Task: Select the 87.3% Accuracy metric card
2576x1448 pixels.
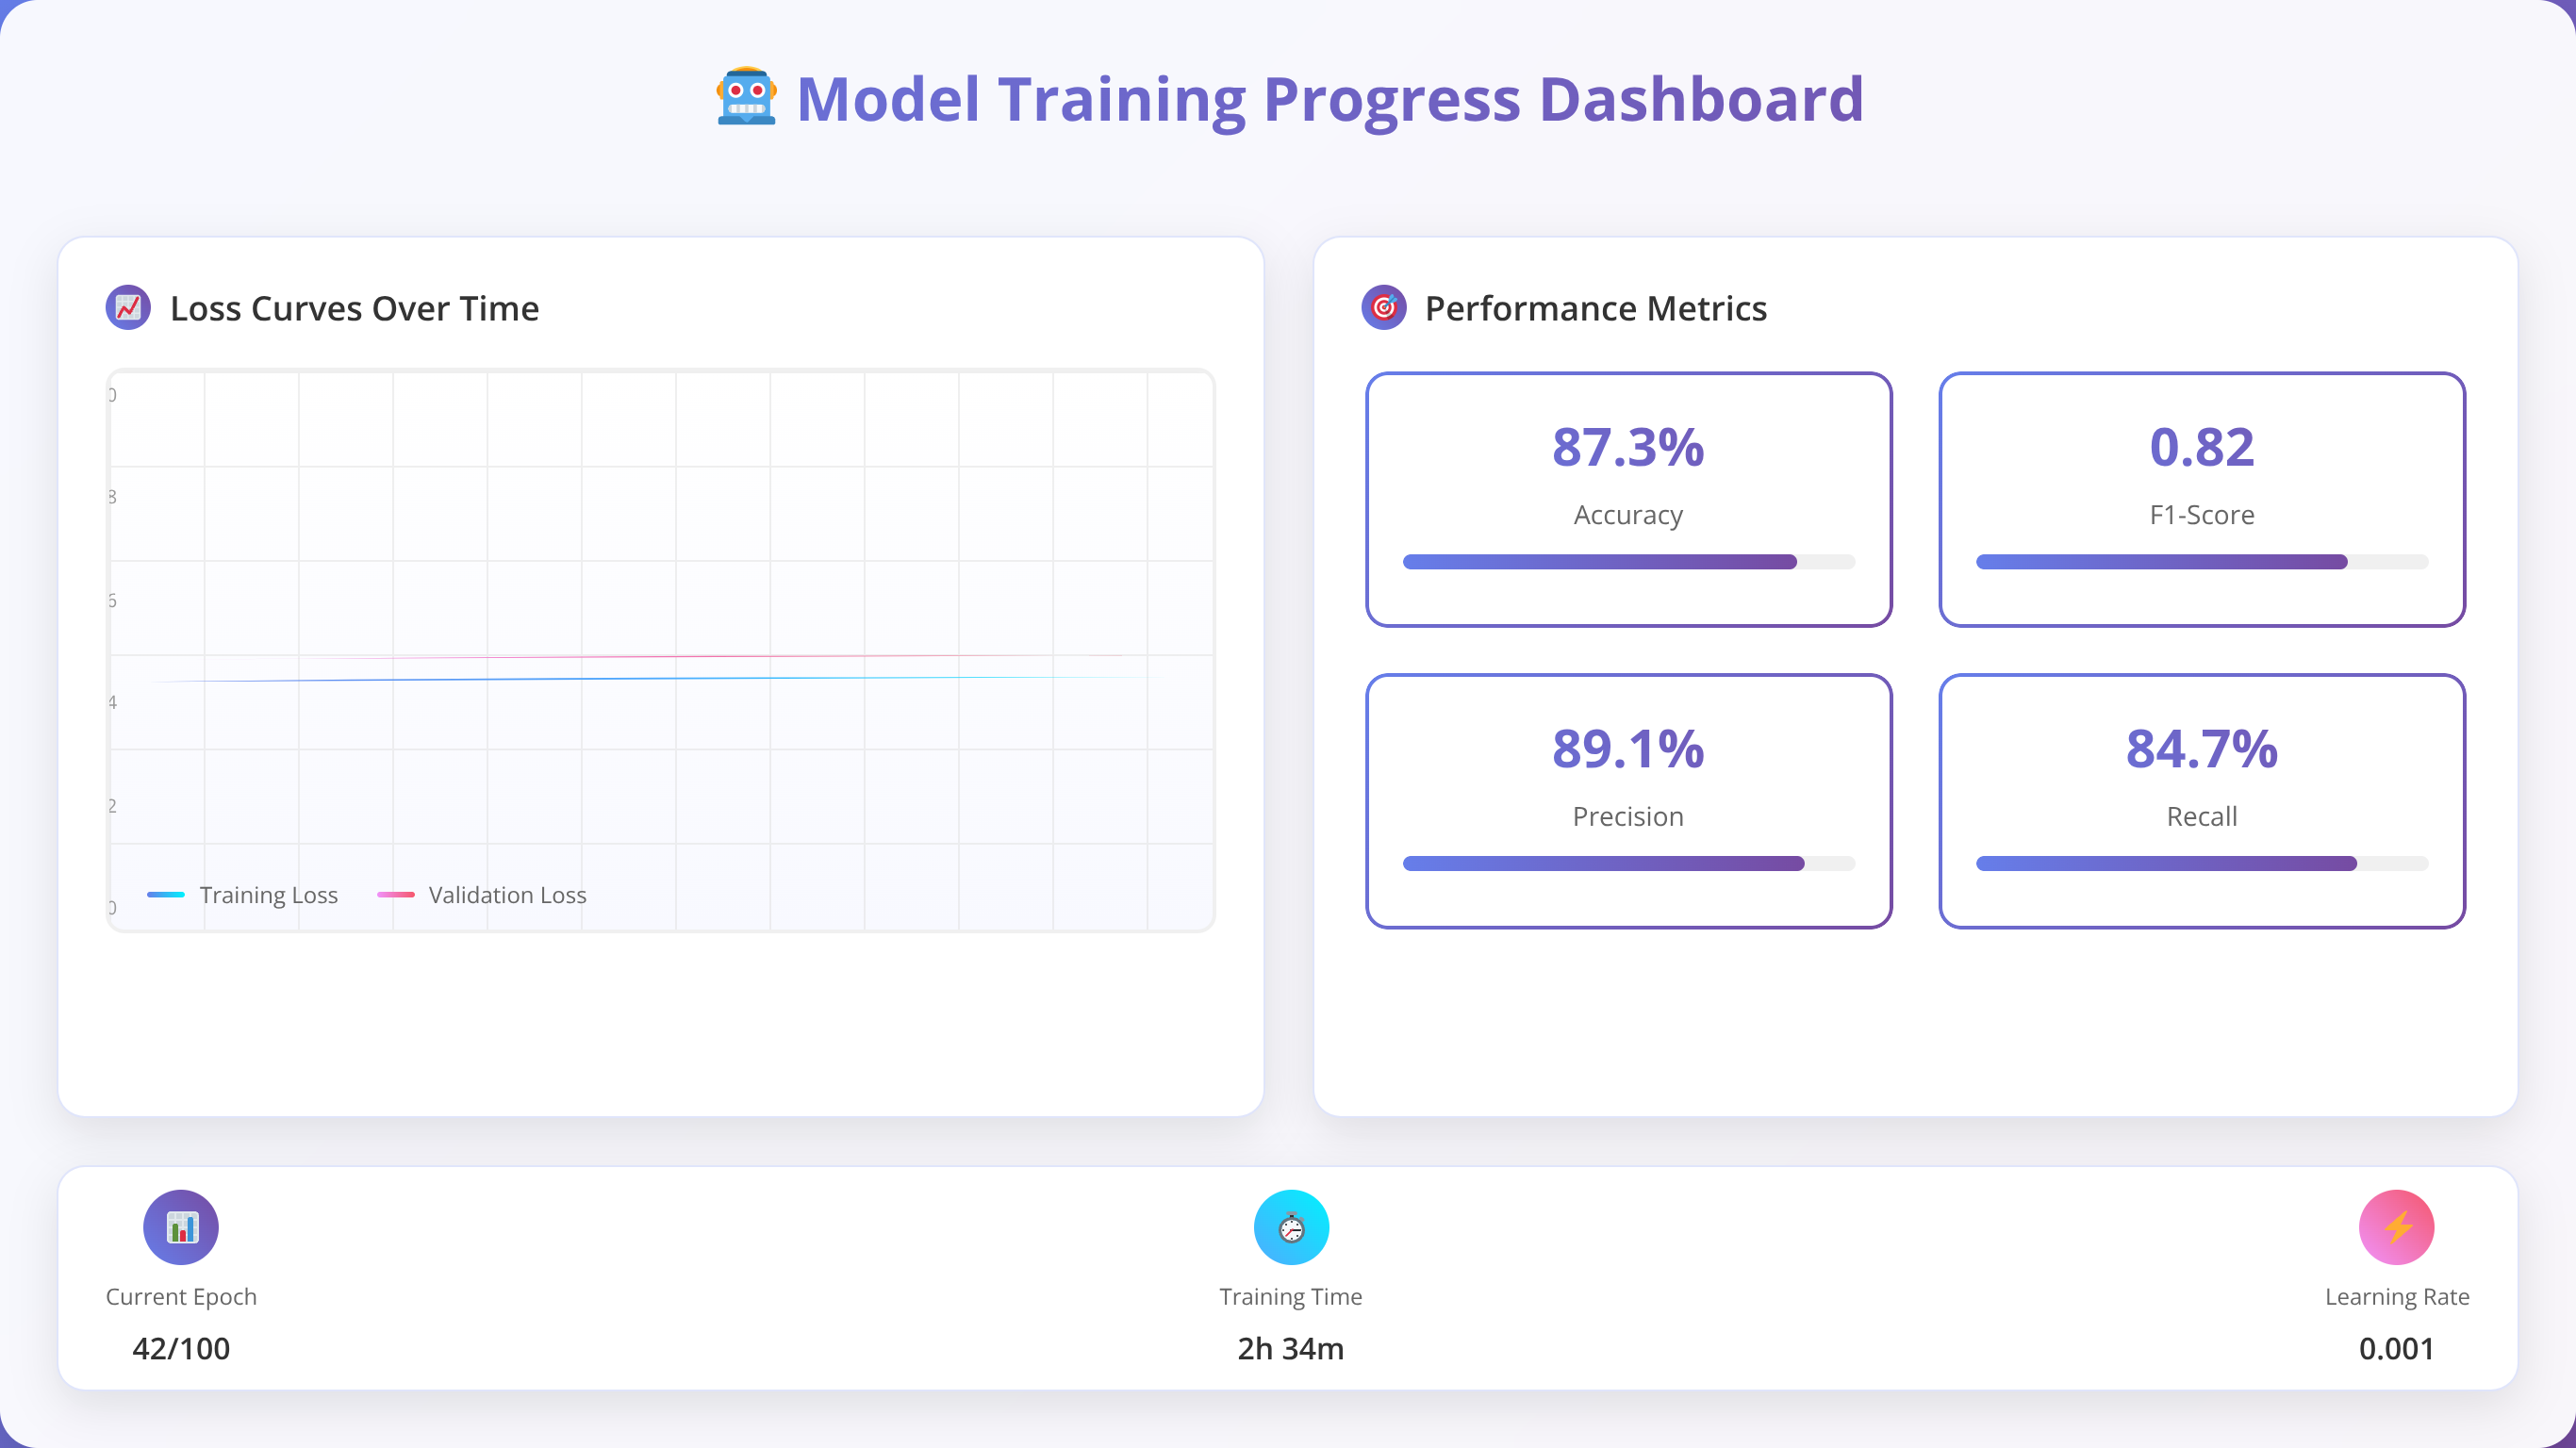Action: coord(1628,500)
